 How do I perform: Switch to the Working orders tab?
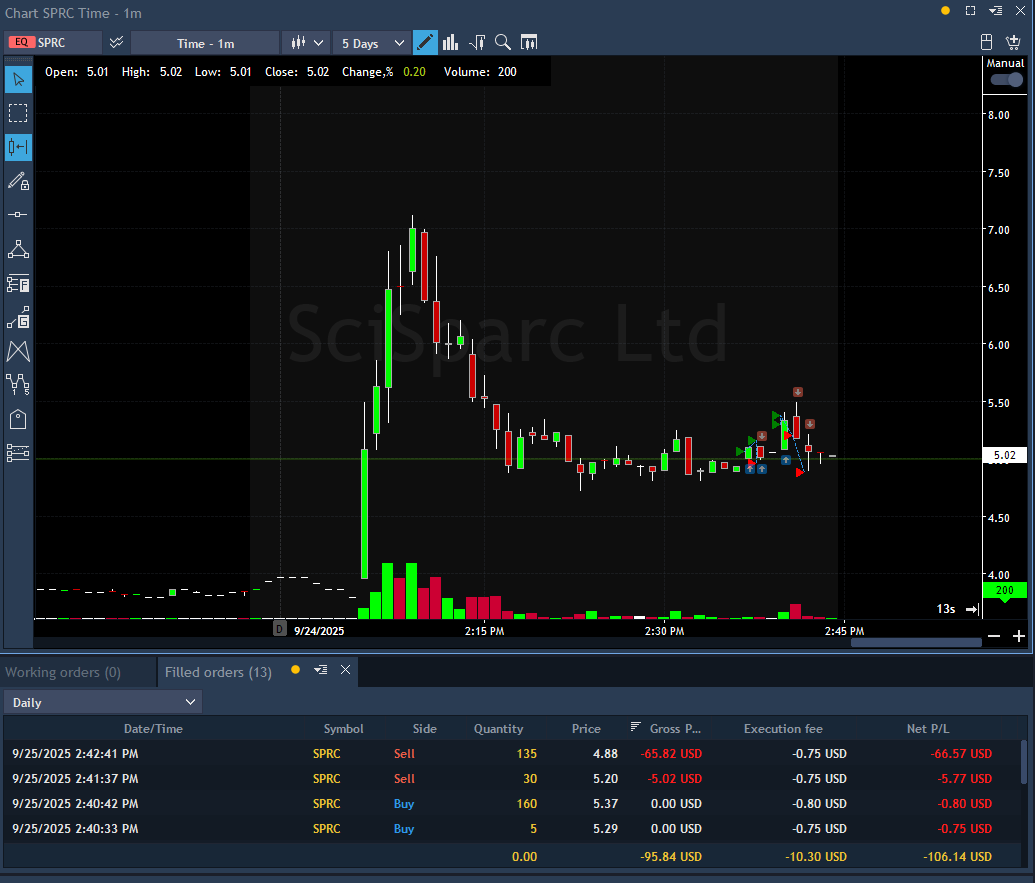[x=63, y=672]
